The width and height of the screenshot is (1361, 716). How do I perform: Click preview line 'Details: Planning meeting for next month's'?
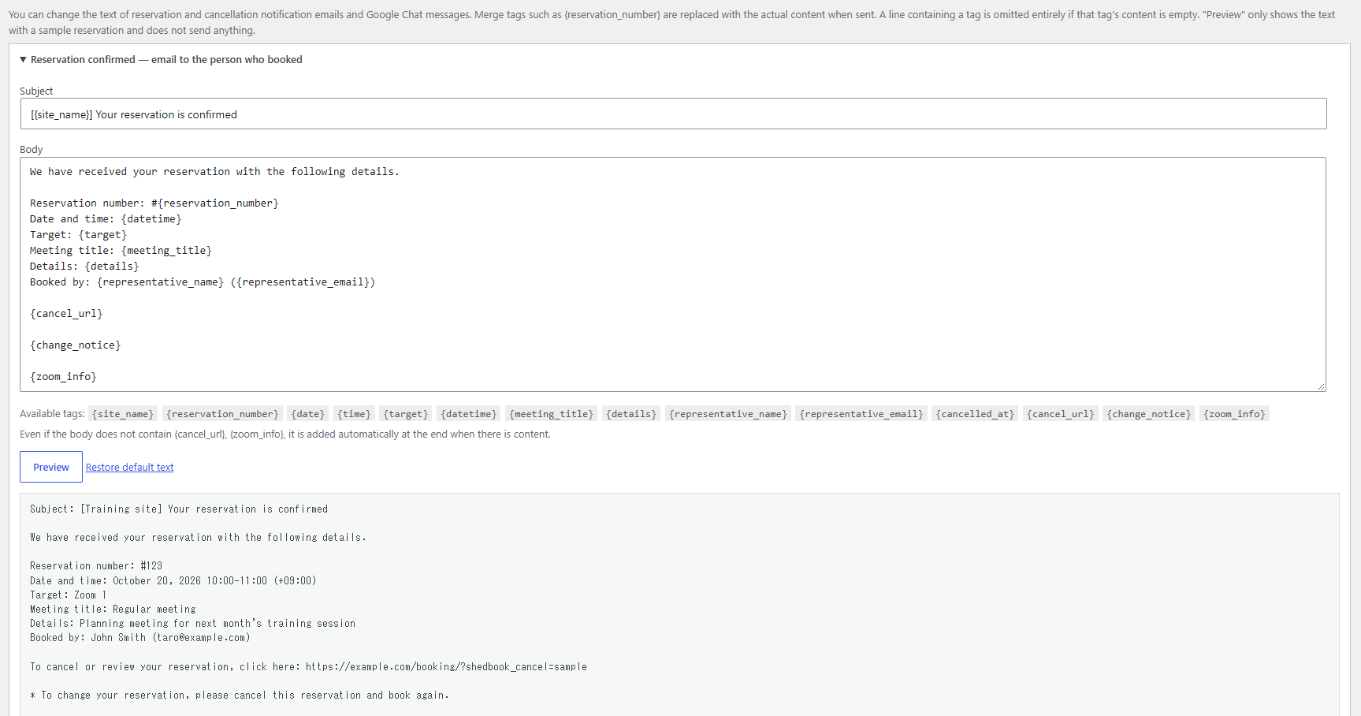coord(193,623)
